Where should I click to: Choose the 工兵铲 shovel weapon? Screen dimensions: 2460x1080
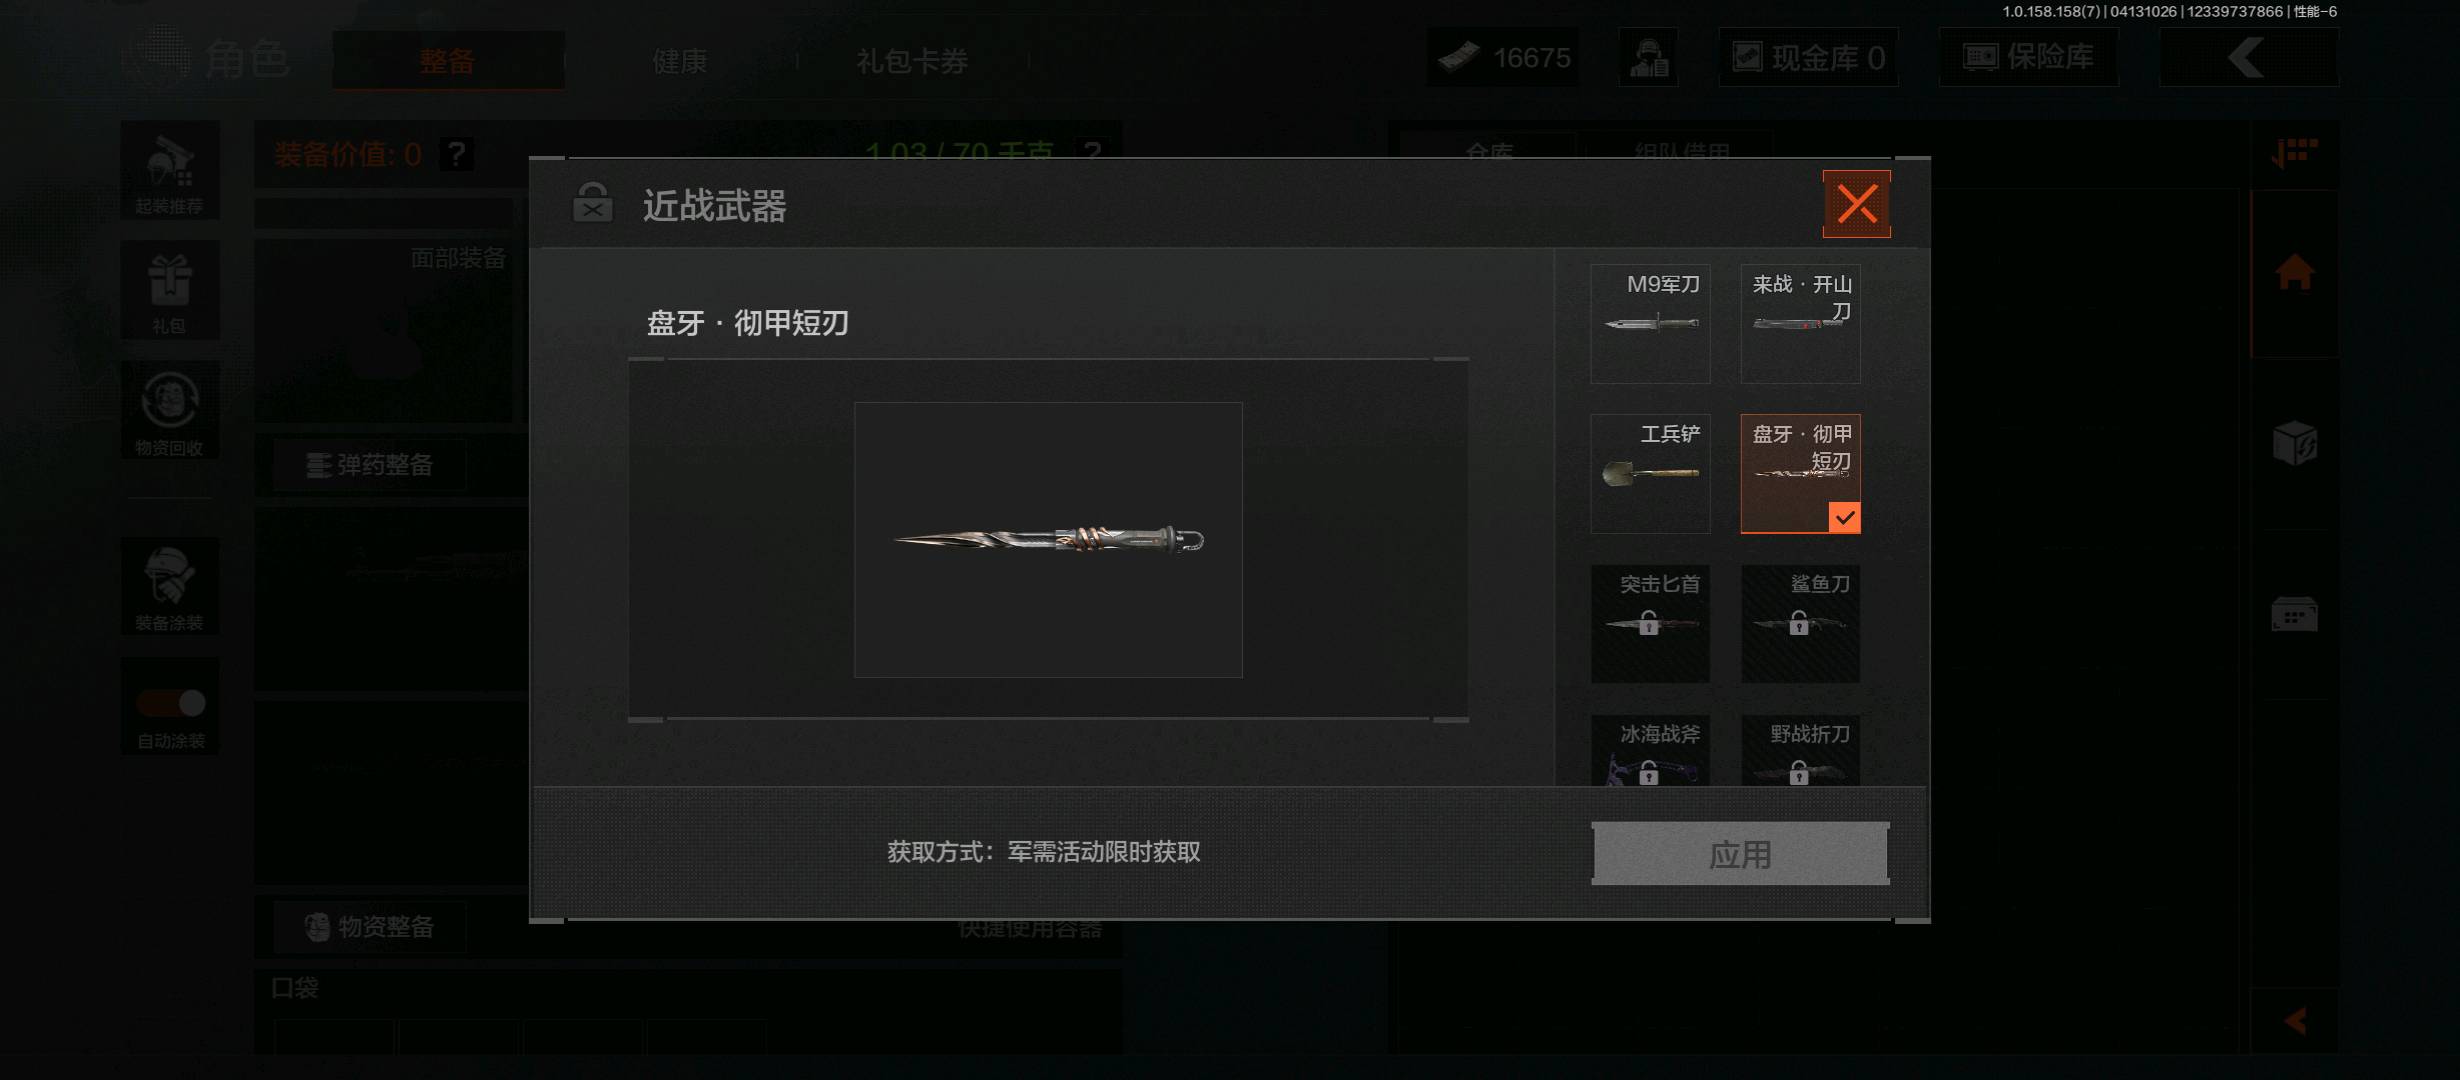click(1650, 474)
